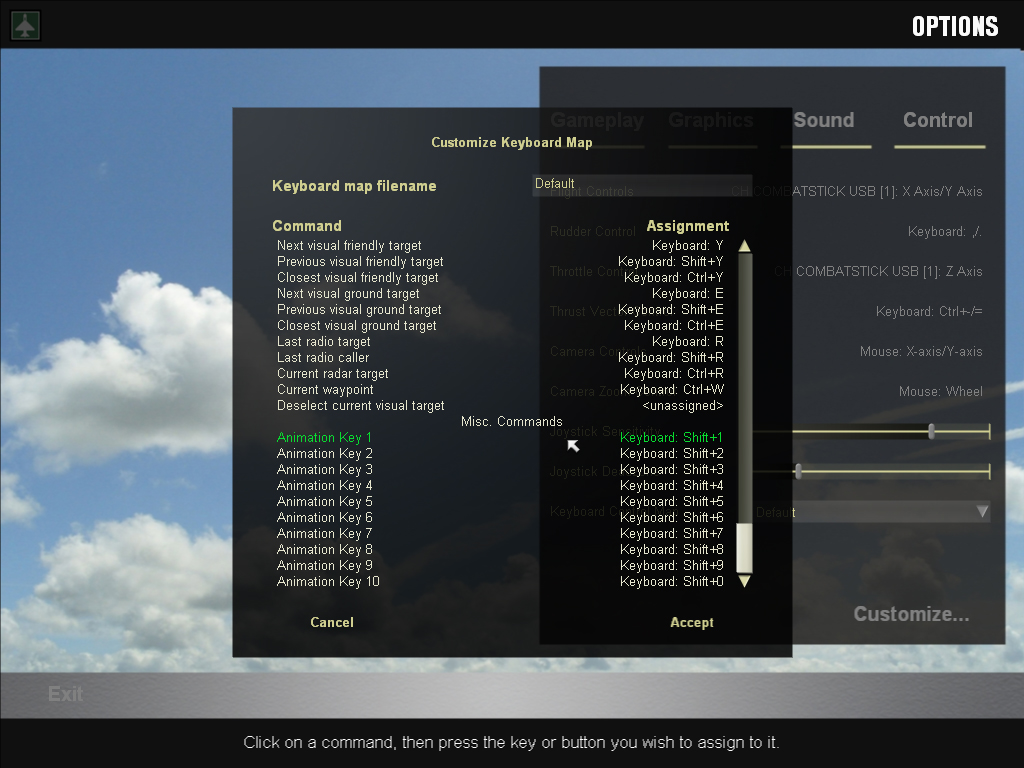Click the Keyboard: Ctrl+E assignment

point(673,326)
